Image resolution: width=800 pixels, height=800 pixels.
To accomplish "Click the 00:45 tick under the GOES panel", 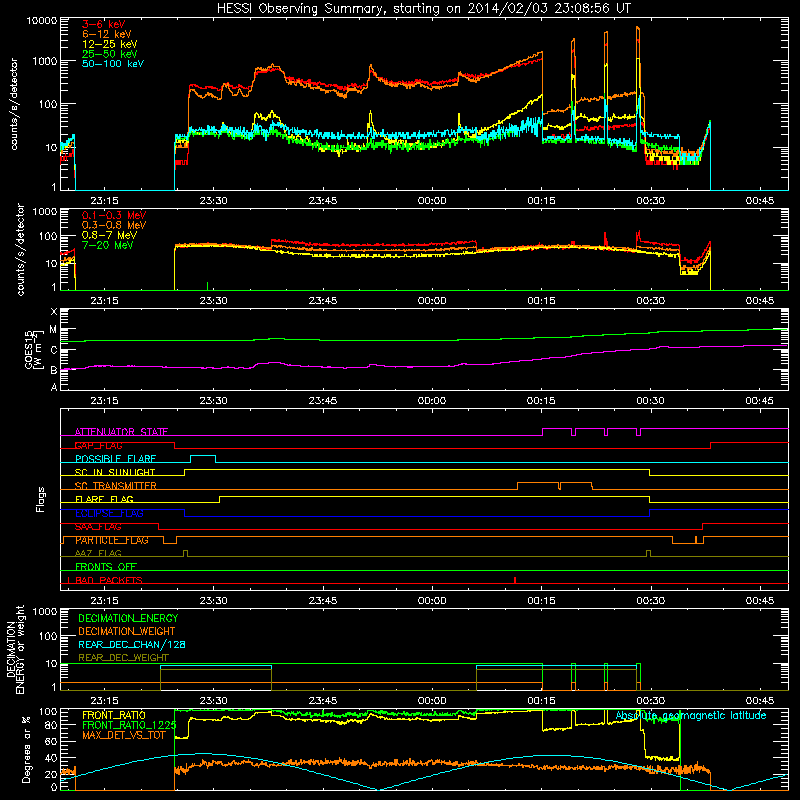I will (760, 401).
